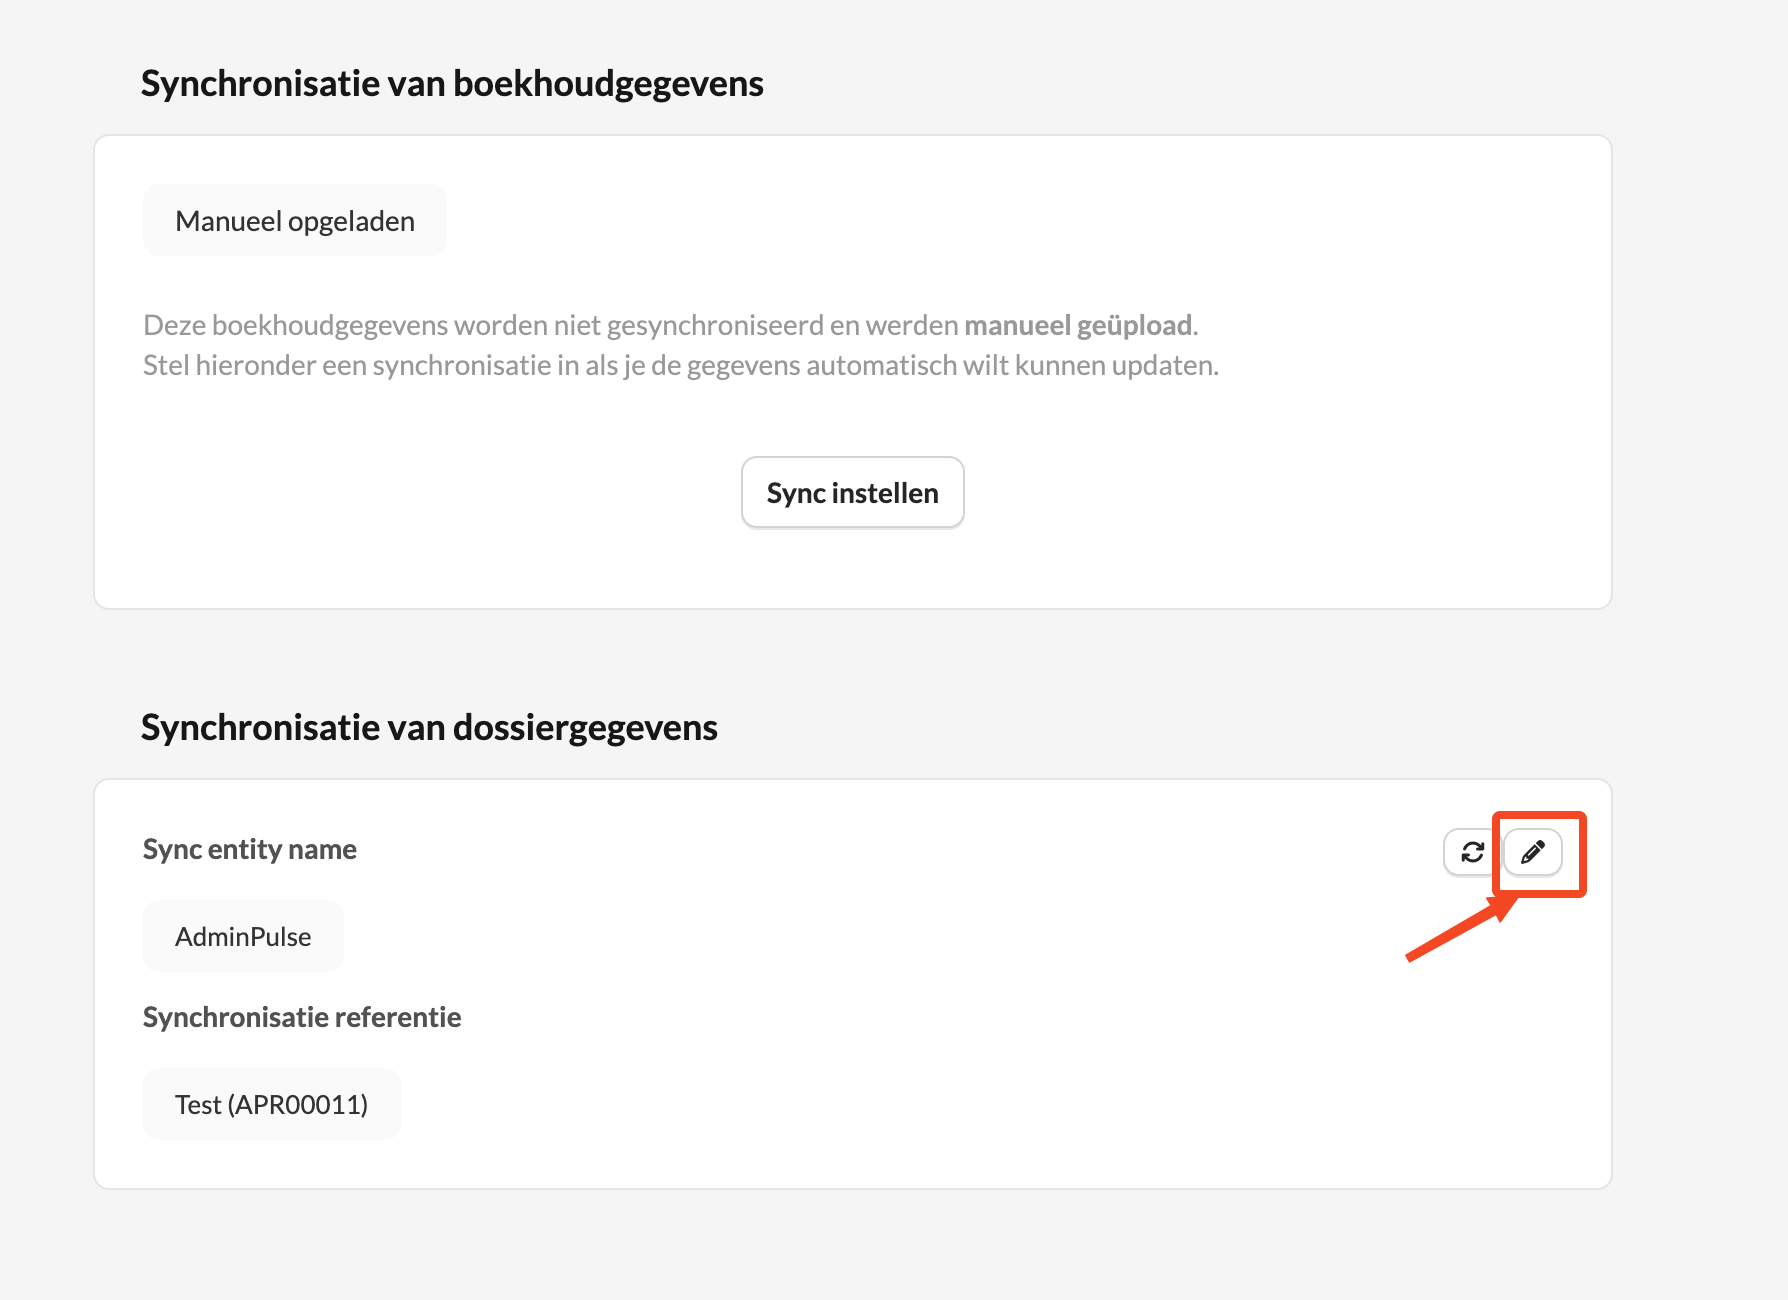Click the sentence starting Stel hieronder
The image size is (1788, 1300).
tap(681, 365)
